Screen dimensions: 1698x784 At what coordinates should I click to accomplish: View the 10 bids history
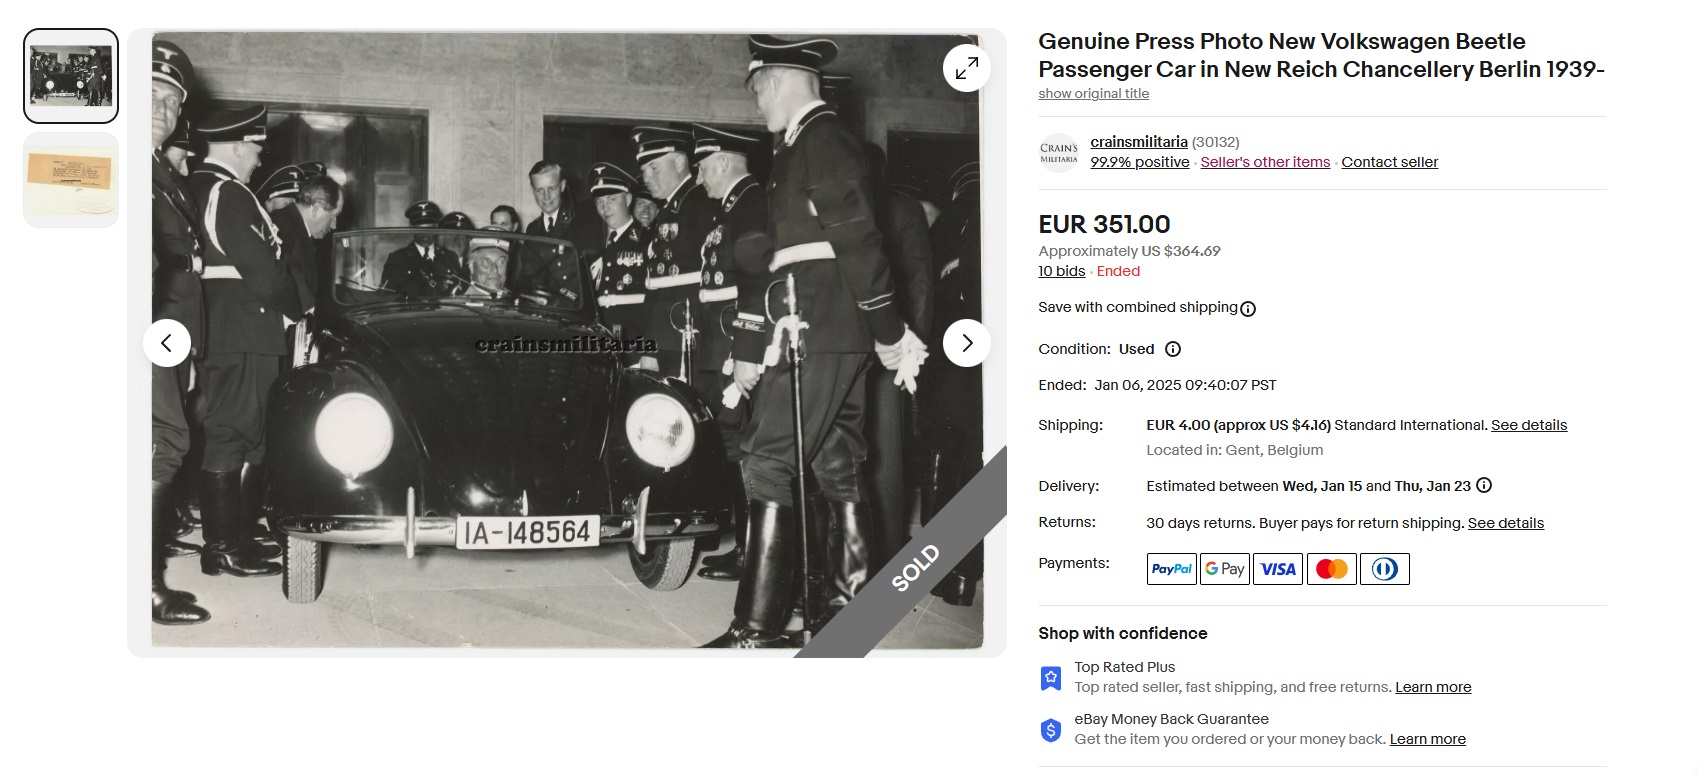[x=1061, y=271]
